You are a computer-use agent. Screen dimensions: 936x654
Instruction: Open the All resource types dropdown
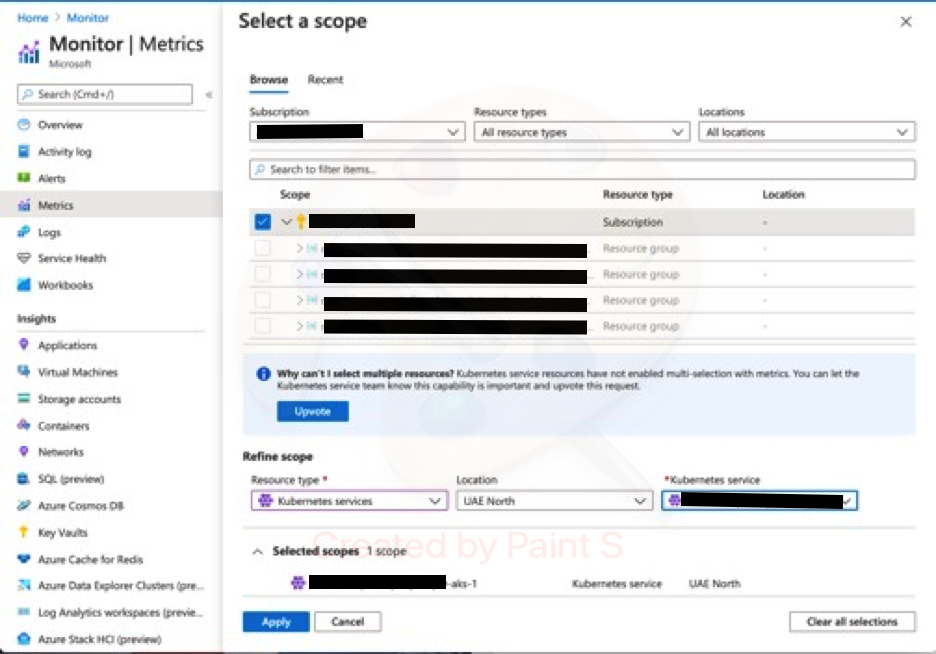582,132
